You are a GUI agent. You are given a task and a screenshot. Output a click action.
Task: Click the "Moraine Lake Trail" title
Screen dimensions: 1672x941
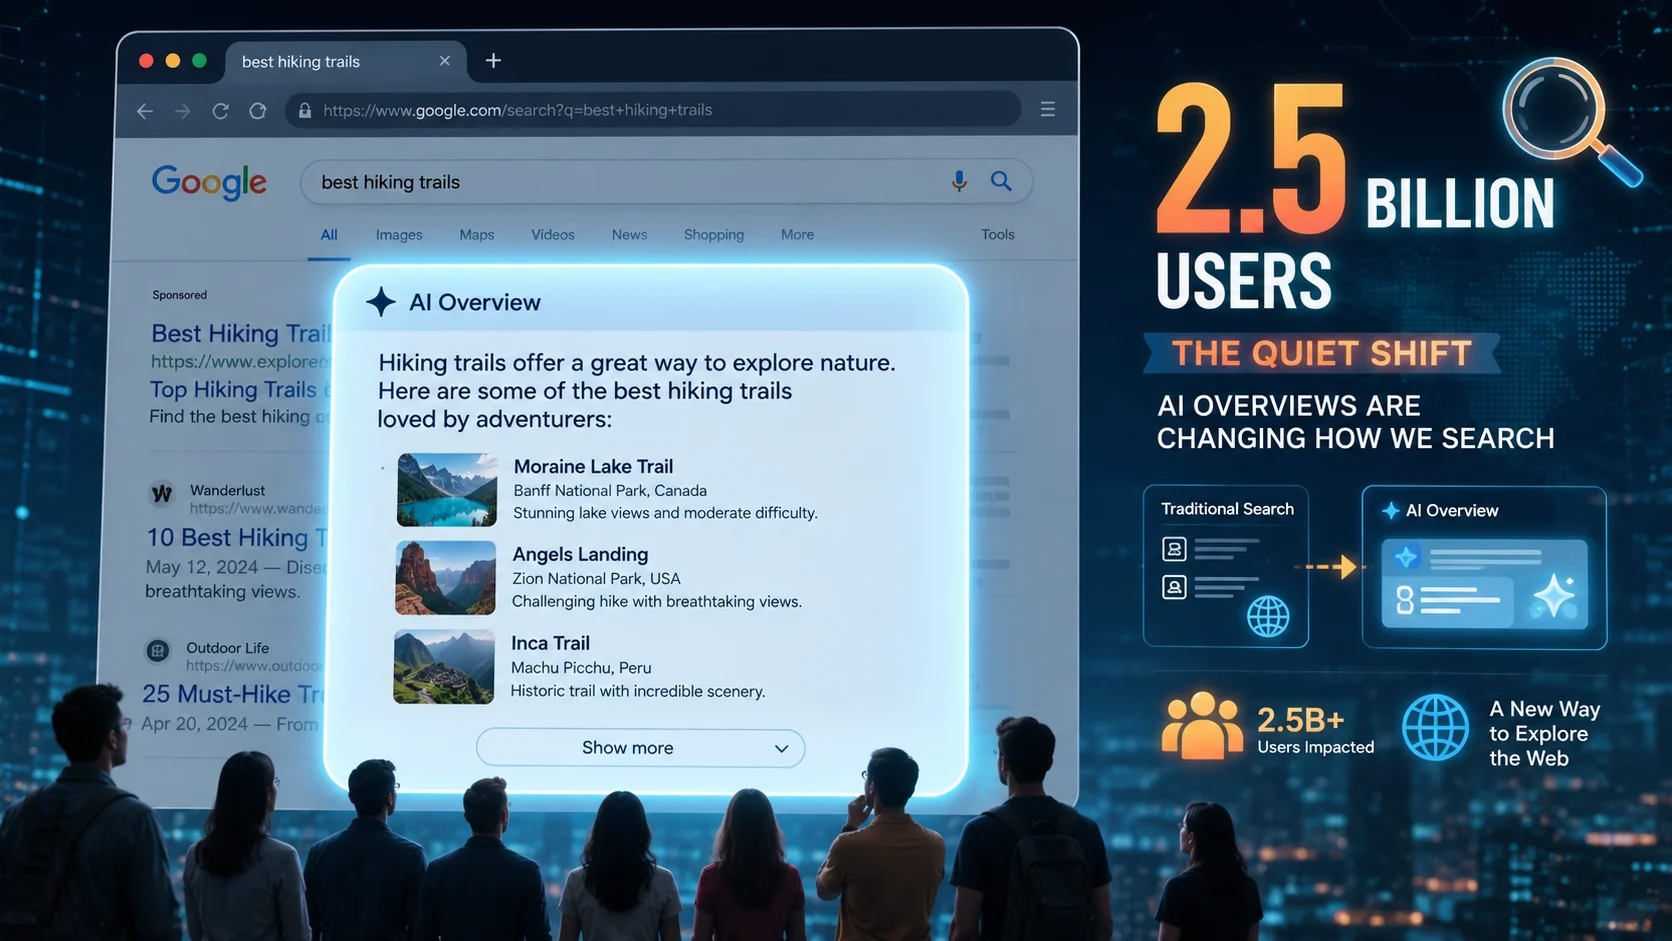tap(593, 467)
